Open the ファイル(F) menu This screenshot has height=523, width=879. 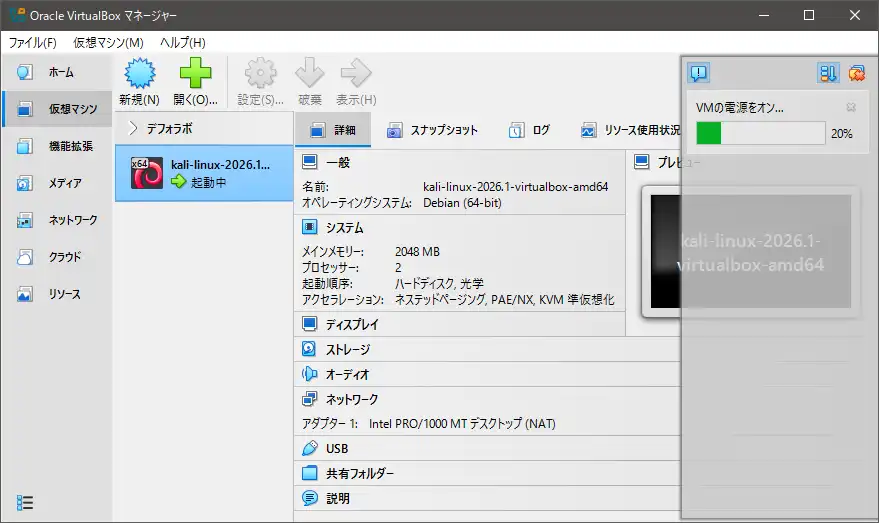(33, 43)
